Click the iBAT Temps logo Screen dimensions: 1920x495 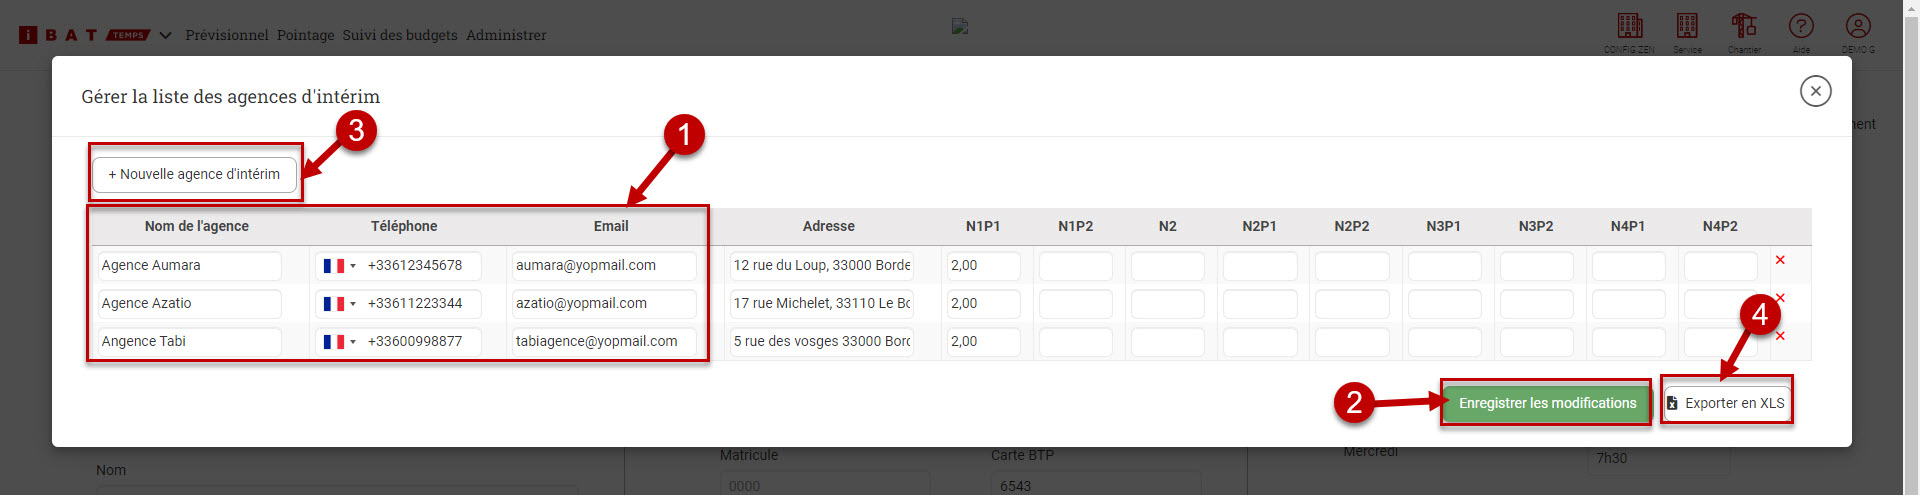tap(84, 35)
